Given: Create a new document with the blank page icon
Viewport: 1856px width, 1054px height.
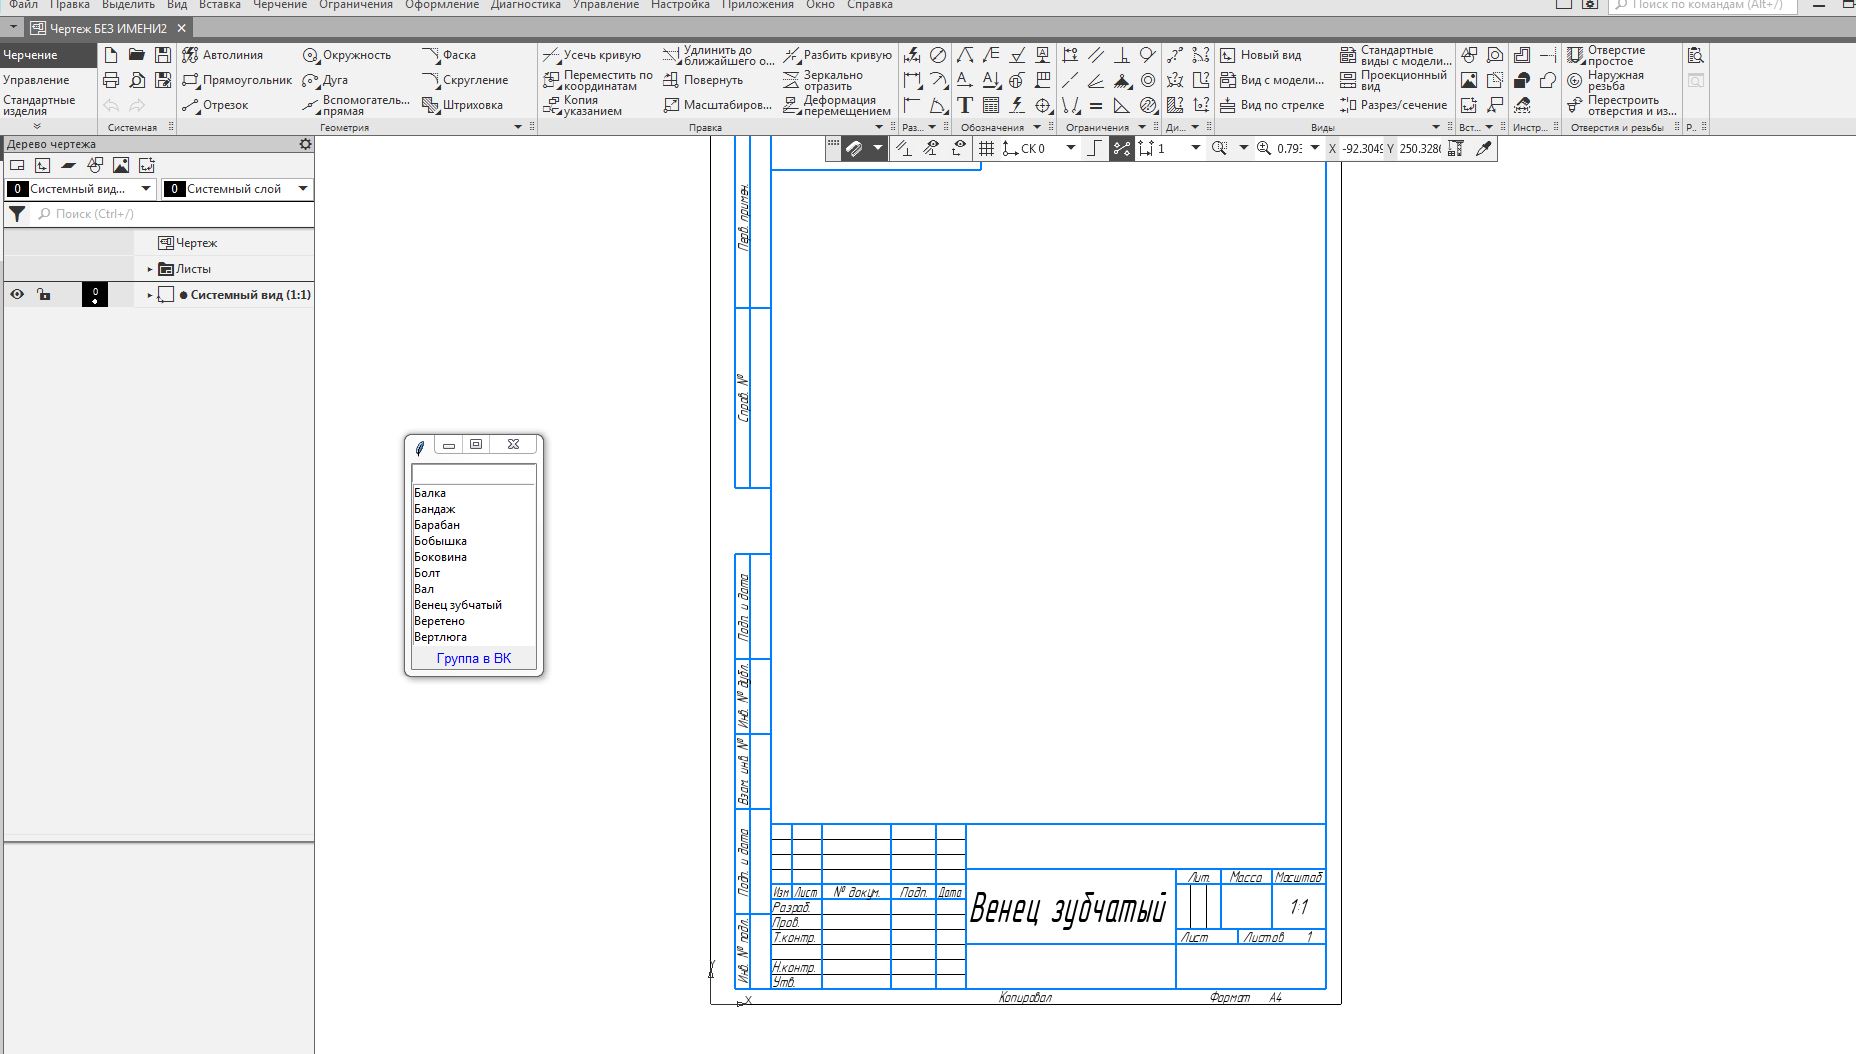Looking at the screenshot, I should click(x=111, y=55).
